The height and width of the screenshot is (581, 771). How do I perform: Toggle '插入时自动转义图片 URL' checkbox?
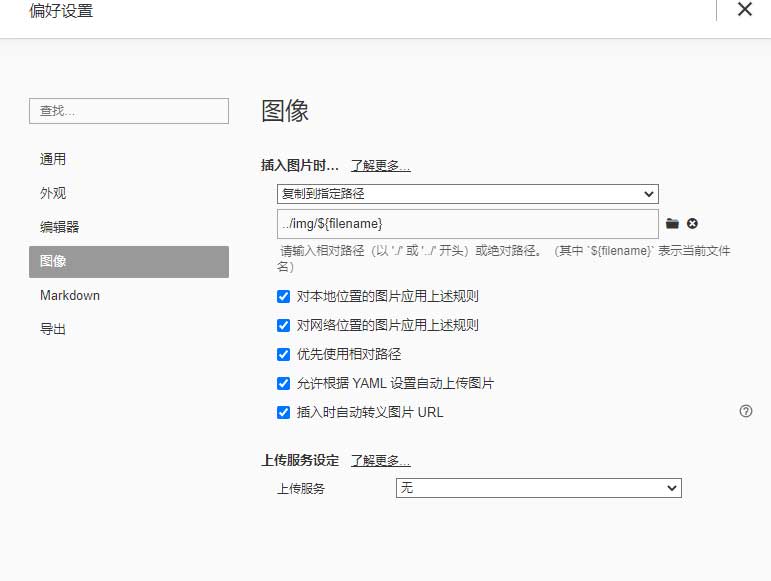click(x=284, y=412)
